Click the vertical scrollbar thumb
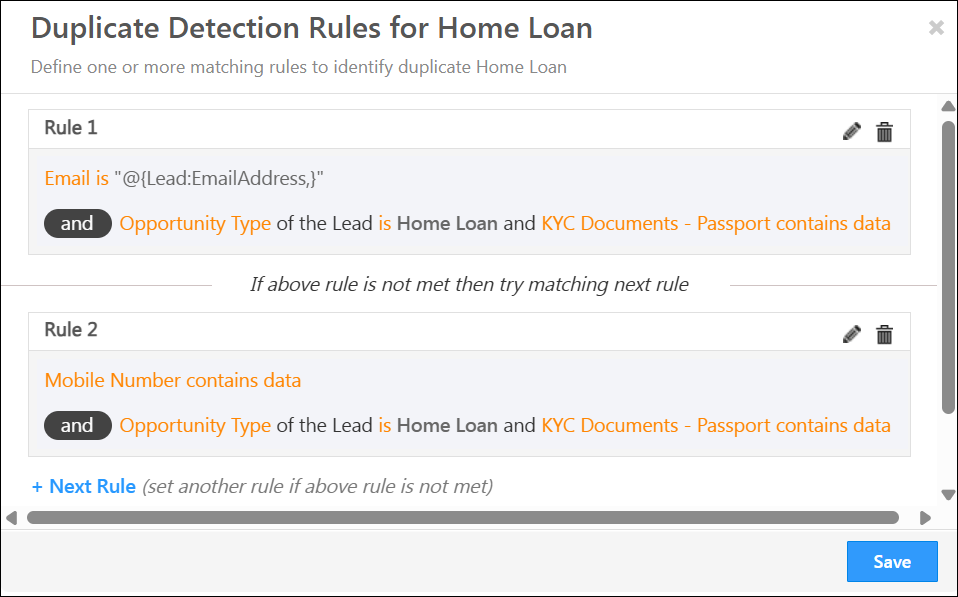The width and height of the screenshot is (958, 597). (x=948, y=268)
